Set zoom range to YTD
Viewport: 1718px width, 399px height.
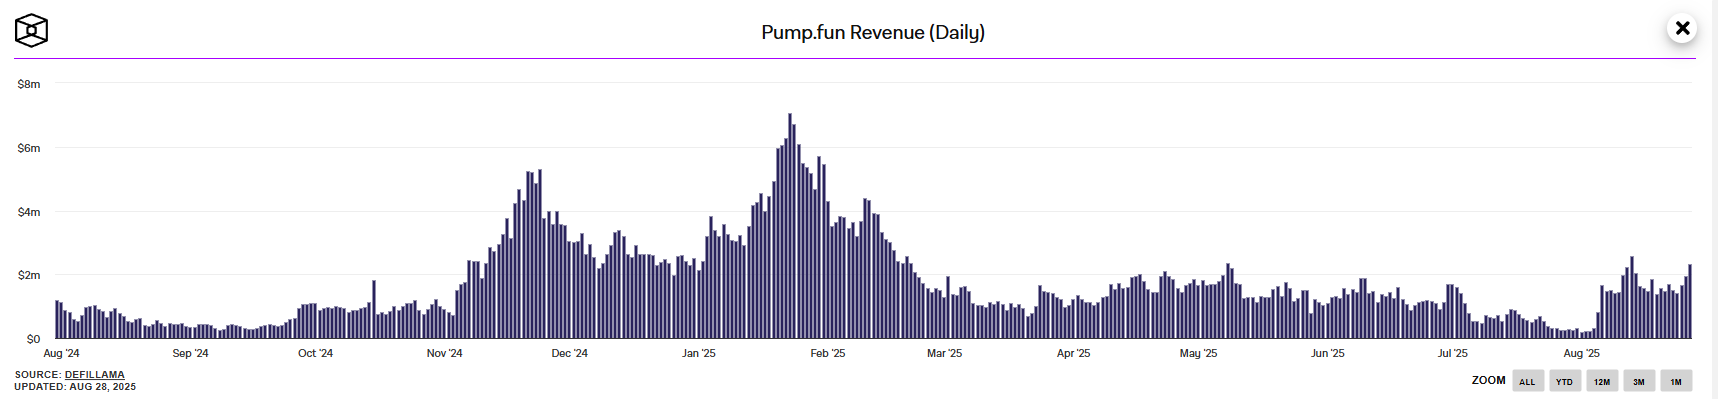point(1565,381)
